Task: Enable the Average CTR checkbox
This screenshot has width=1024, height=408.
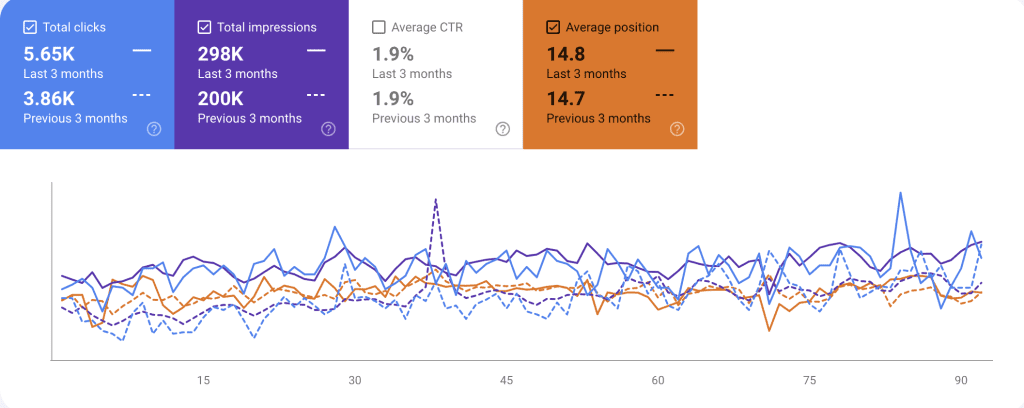Action: tap(379, 27)
